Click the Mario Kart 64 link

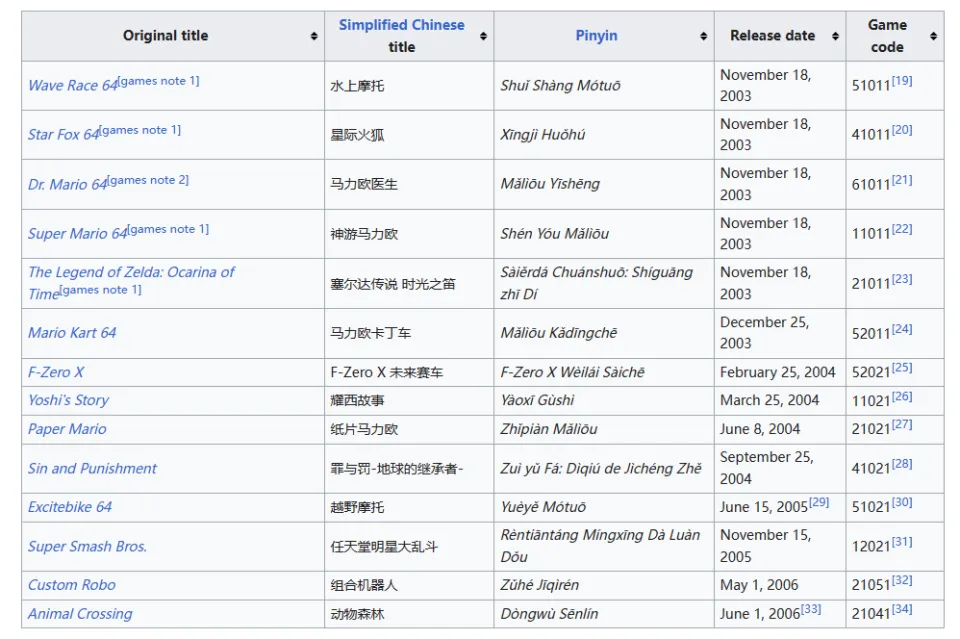pos(72,333)
